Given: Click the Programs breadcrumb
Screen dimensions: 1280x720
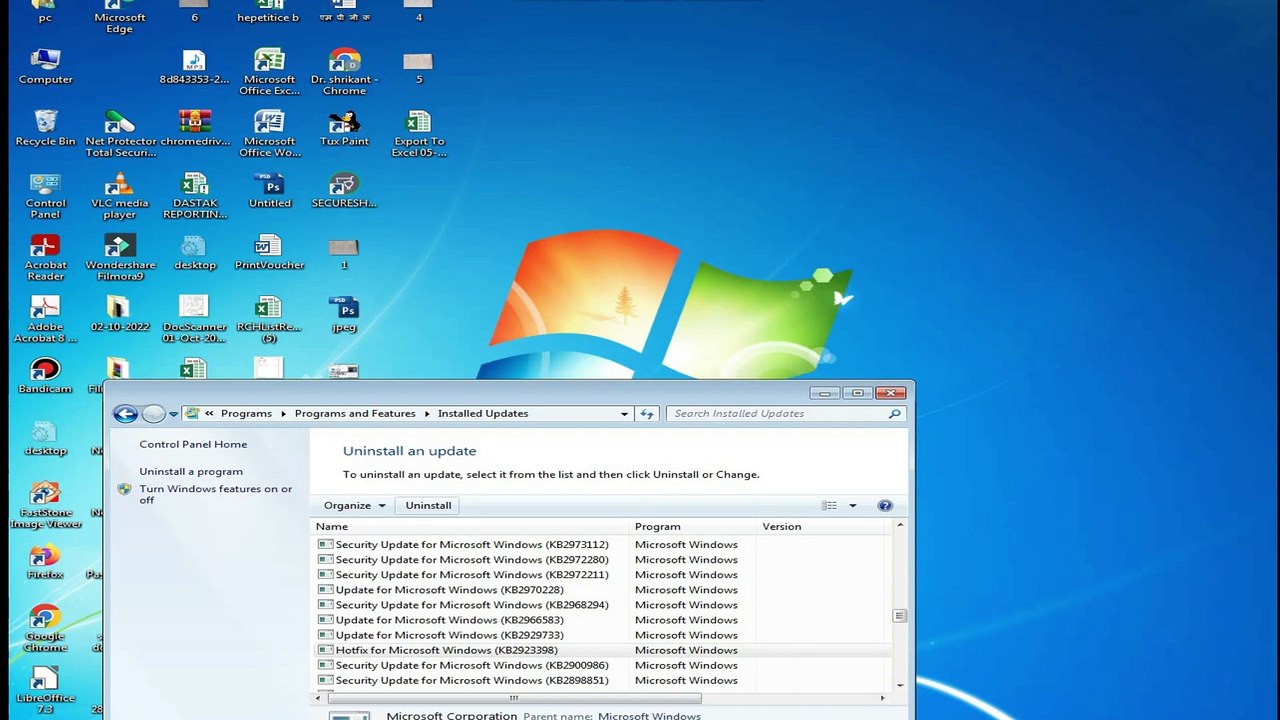Looking at the screenshot, I should pos(246,414).
